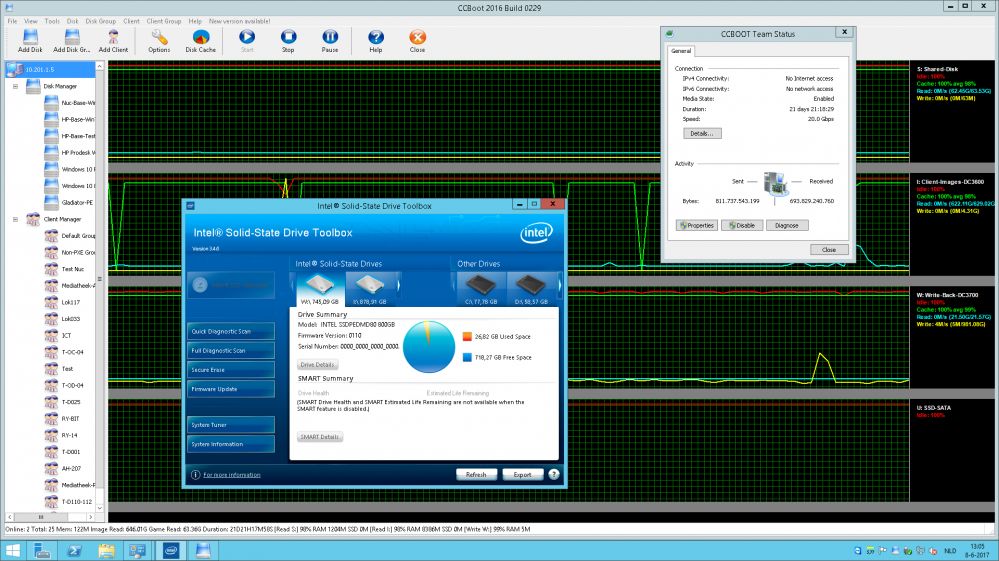Open Firmware Update
999x561 pixels.
[x=231, y=389]
